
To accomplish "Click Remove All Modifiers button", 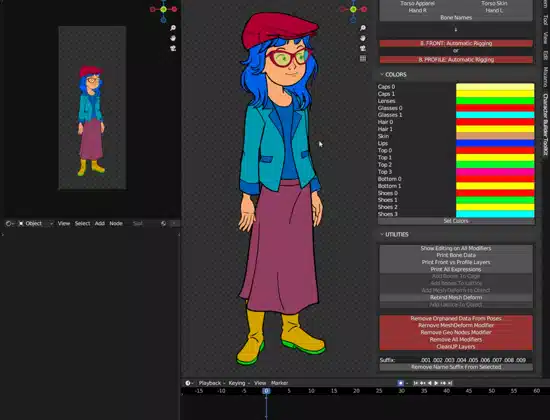I will (456, 340).
